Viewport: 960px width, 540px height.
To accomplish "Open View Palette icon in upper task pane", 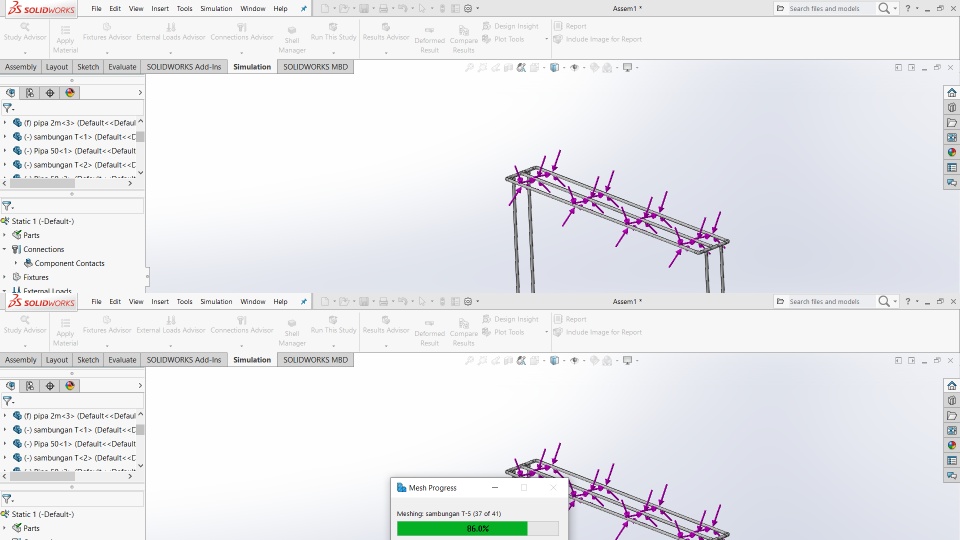I will (x=951, y=138).
